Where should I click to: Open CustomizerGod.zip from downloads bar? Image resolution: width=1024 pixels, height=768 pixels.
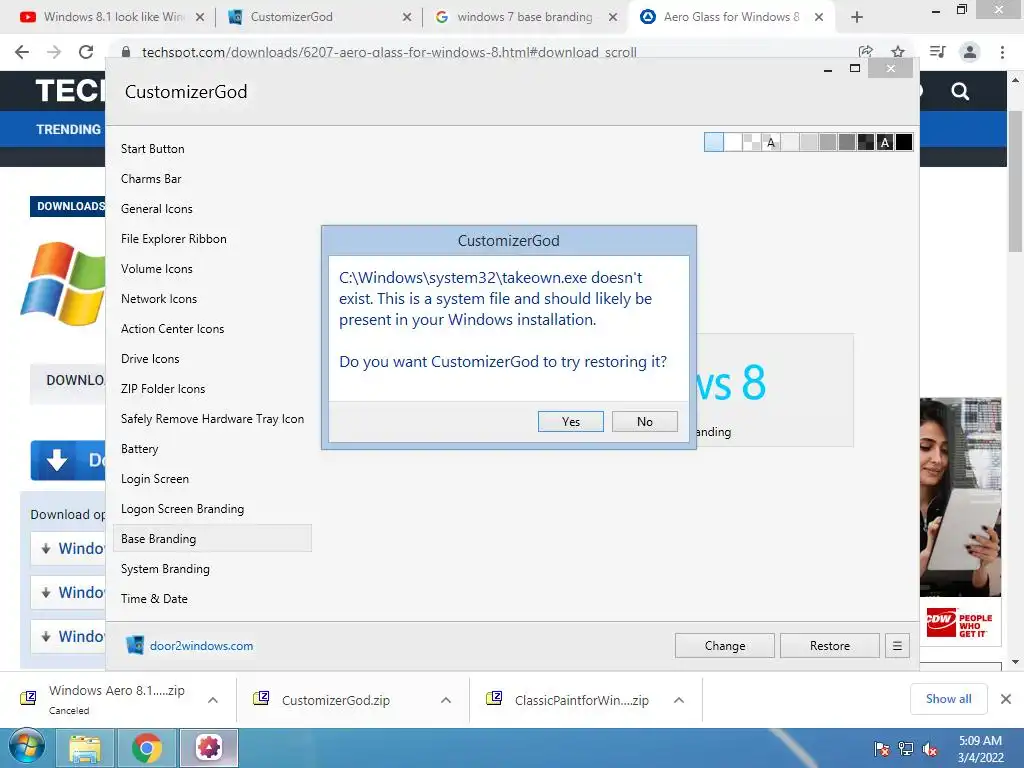pyautogui.click(x=336, y=700)
